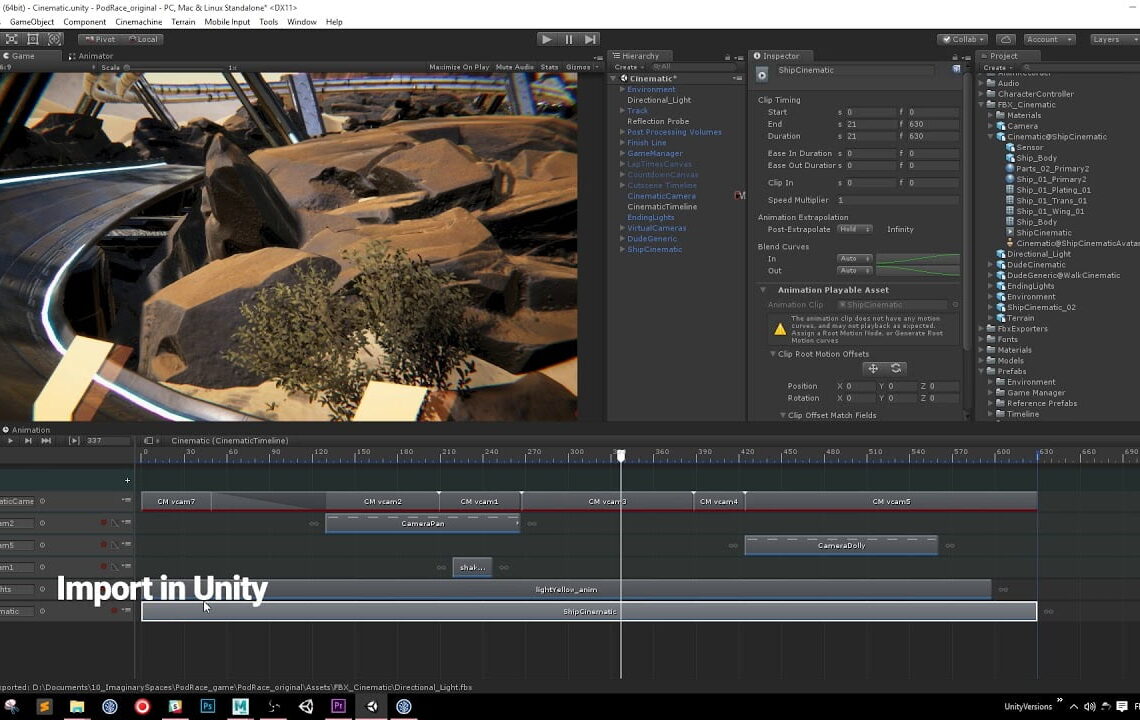Click the volume icon in system tray
The height and width of the screenshot is (720, 1140).
click(1089, 706)
